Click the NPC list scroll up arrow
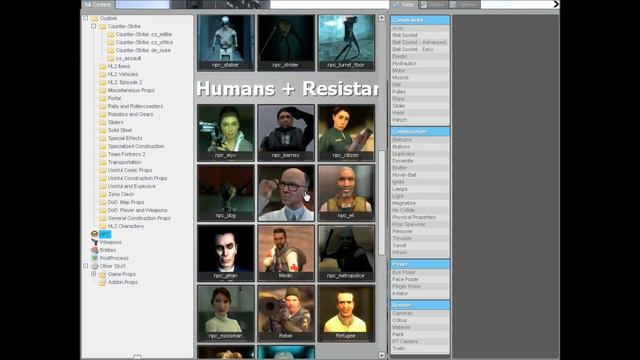 (x=382, y=18)
